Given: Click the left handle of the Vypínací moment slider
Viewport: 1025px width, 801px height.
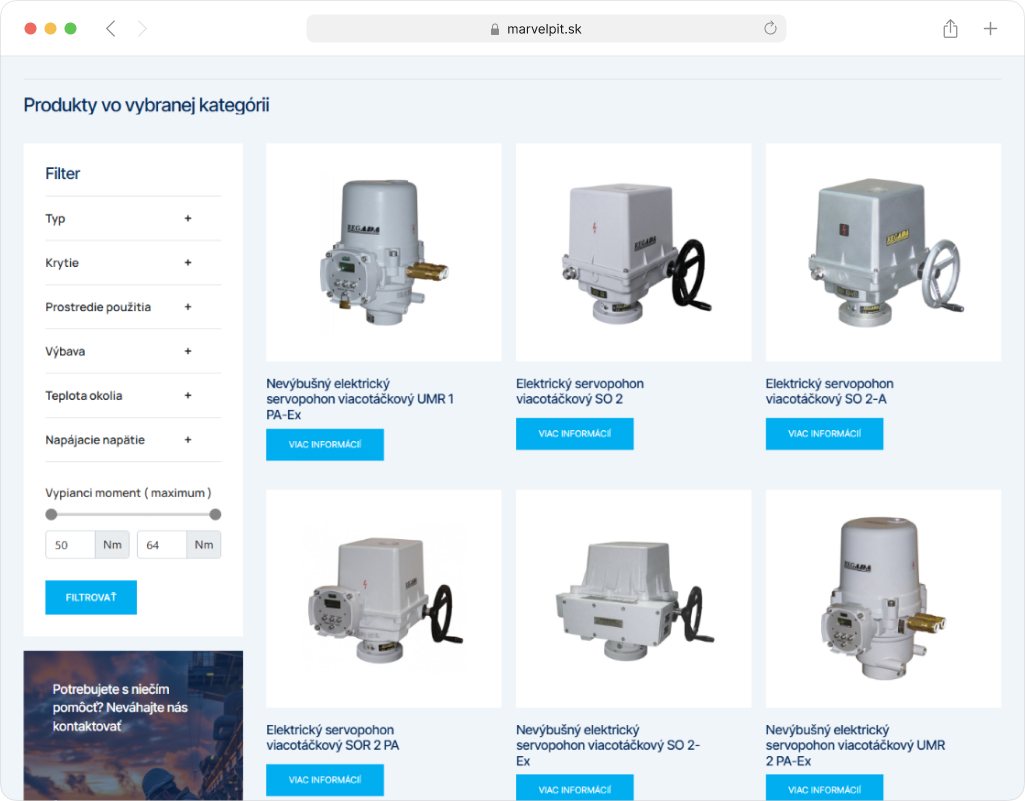Looking at the screenshot, I should pyautogui.click(x=51, y=515).
